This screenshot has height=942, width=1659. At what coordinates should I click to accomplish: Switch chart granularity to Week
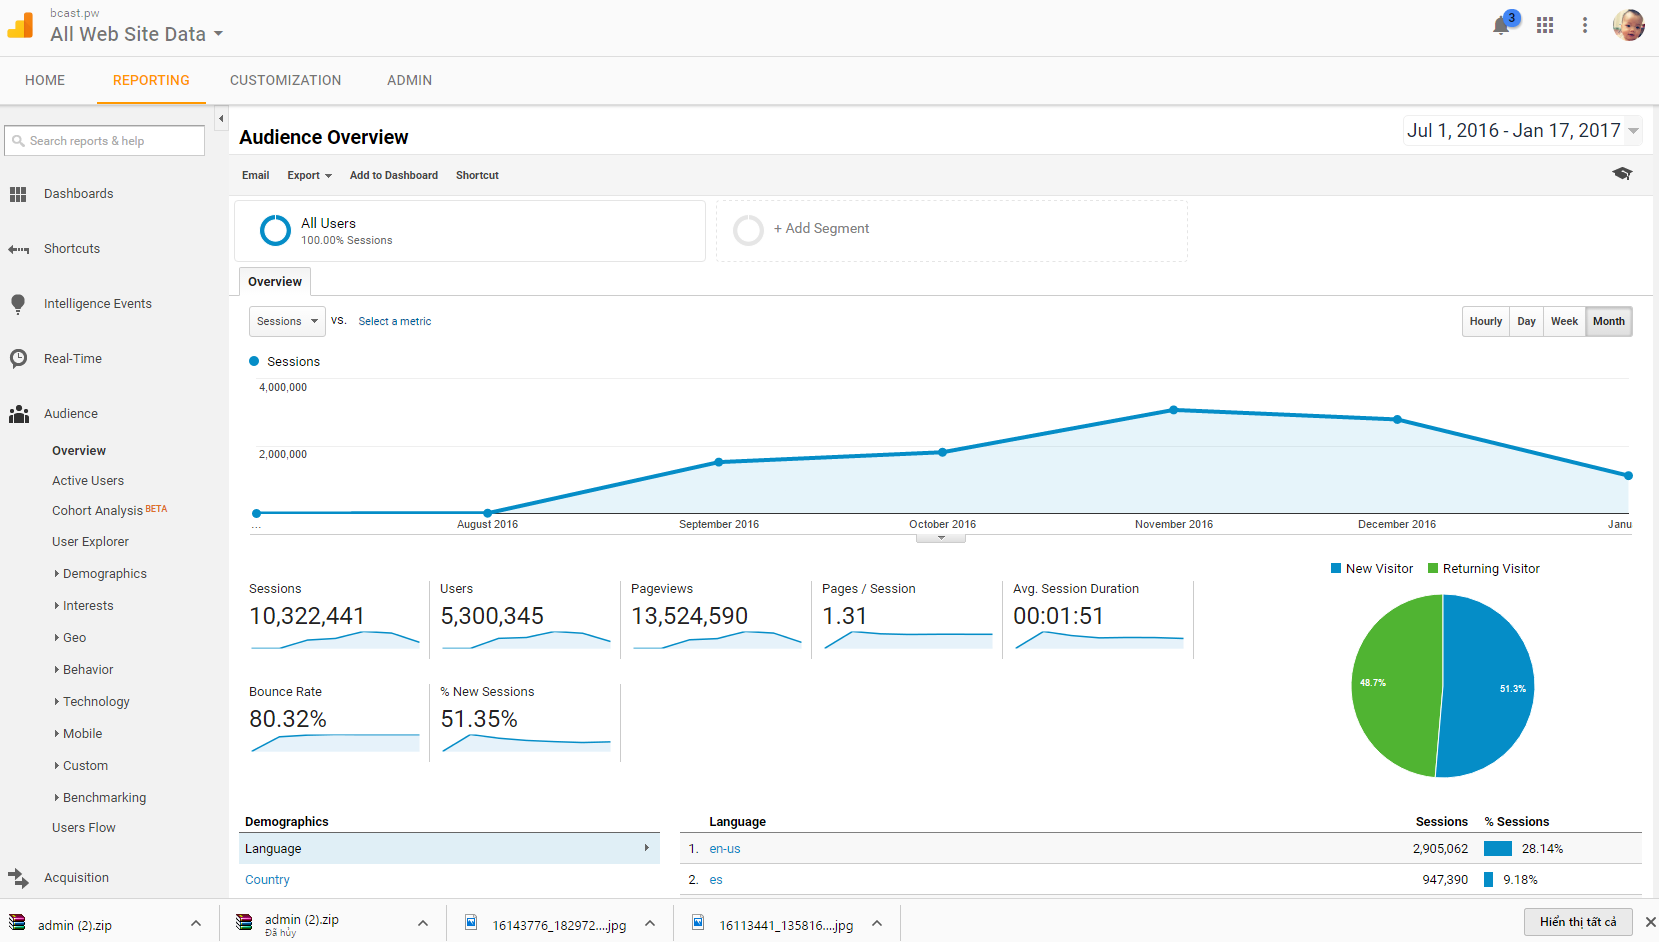point(1564,322)
